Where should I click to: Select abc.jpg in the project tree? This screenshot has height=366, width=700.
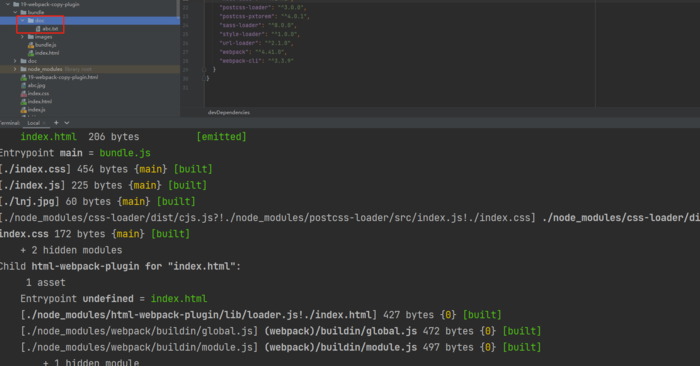point(36,85)
